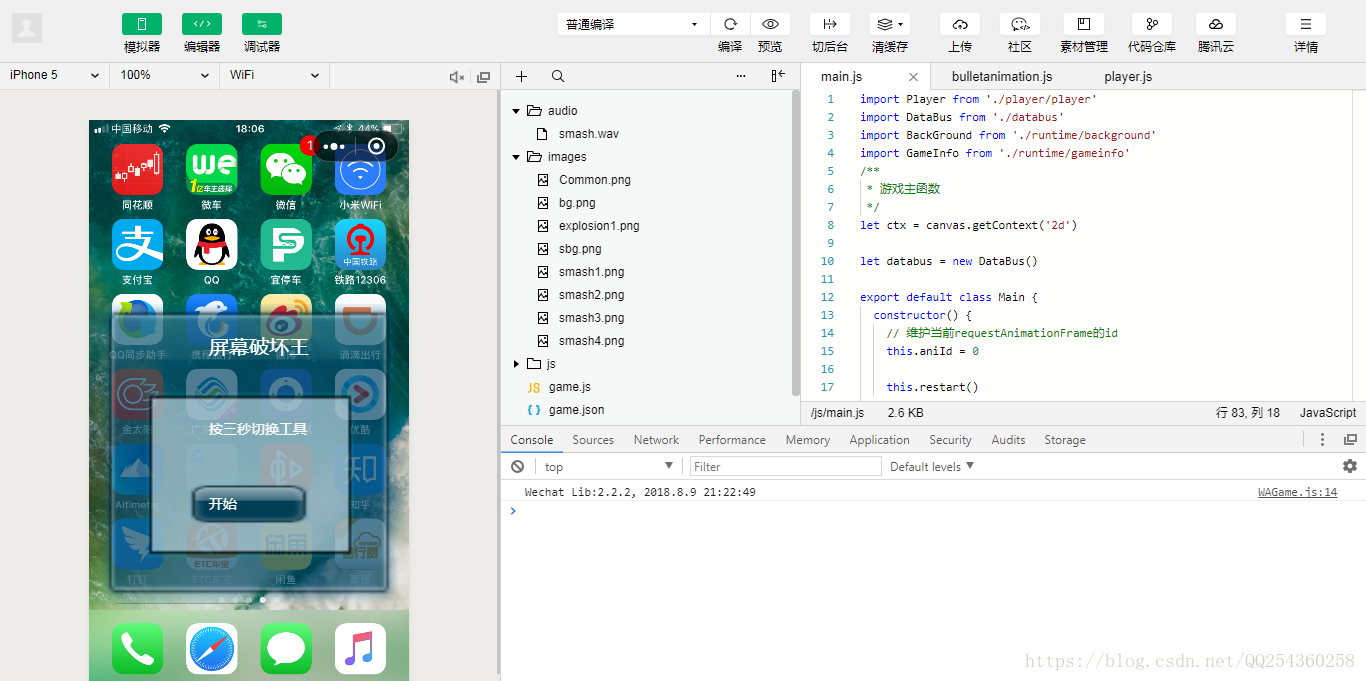The height and width of the screenshot is (681, 1366).
Task: Collapse the file tree panel icon
Action: click(x=778, y=76)
